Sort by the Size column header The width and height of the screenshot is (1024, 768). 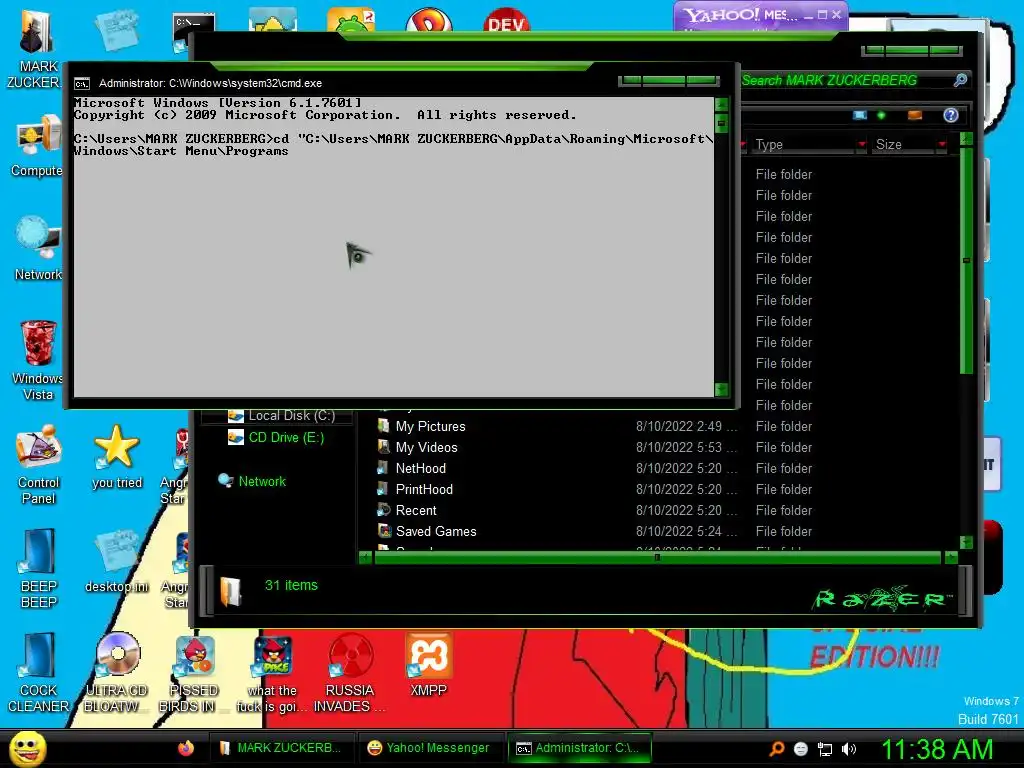coord(904,144)
